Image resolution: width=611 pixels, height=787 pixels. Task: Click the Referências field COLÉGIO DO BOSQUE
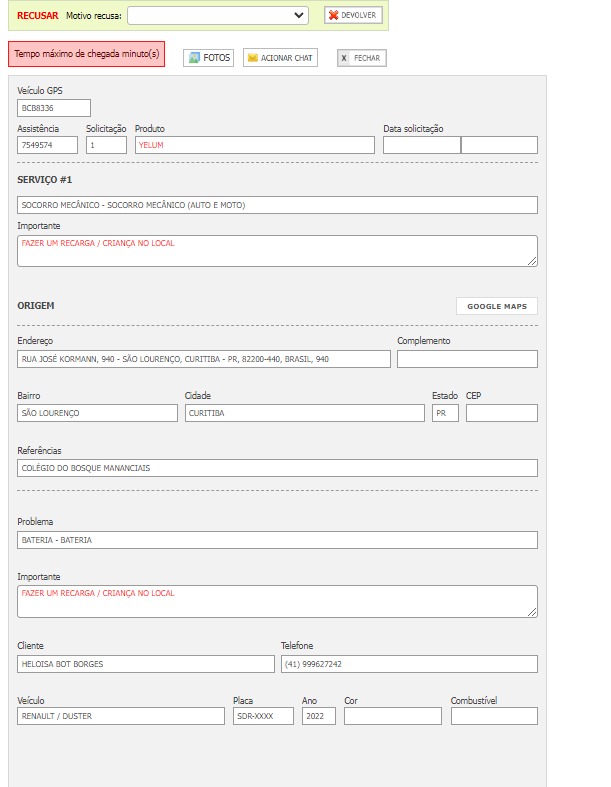(x=277, y=468)
